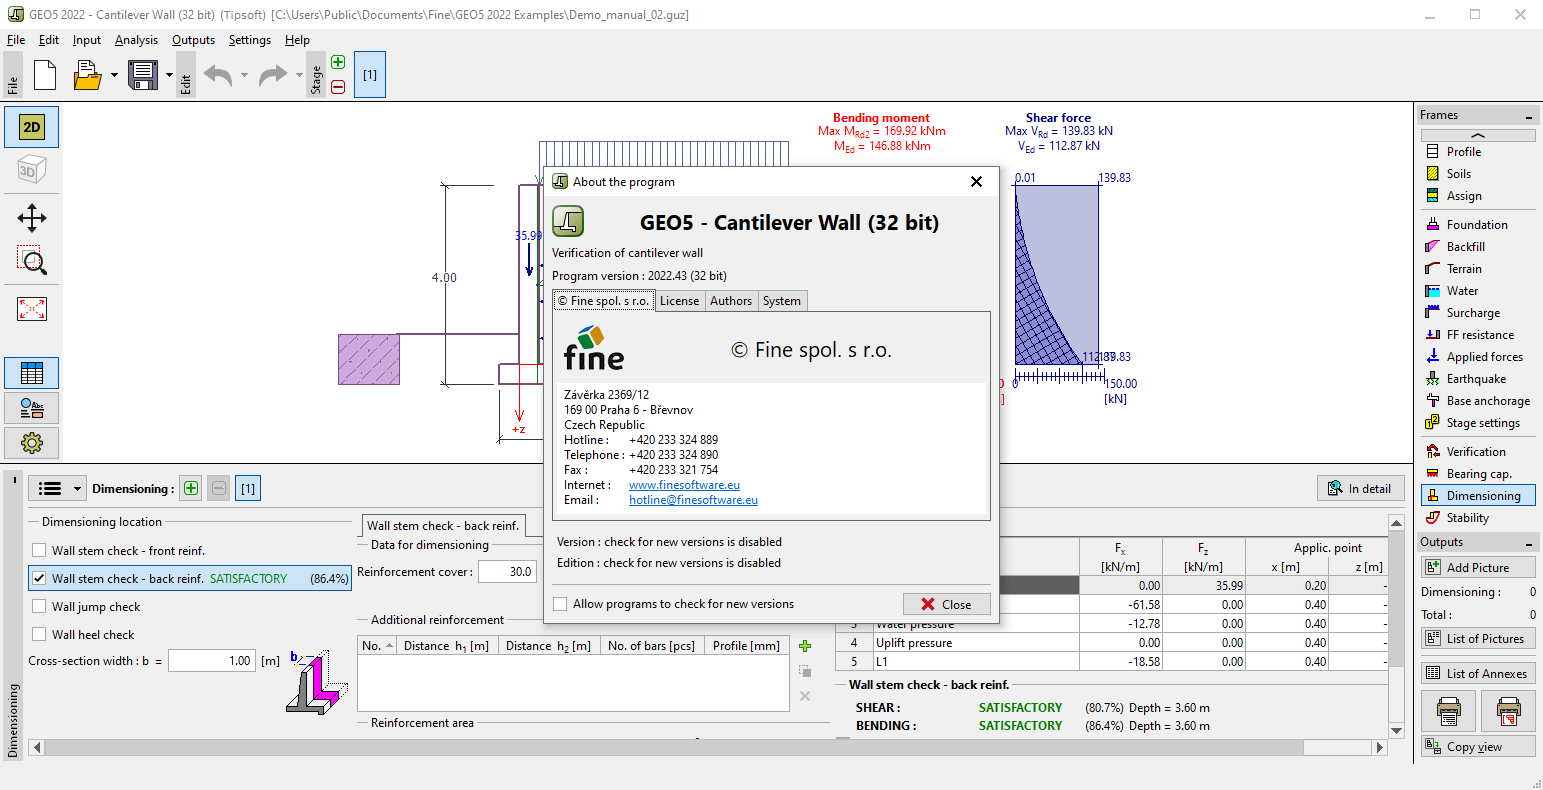Expand the Undo history dropdown
This screenshot has width=1543, height=790.
[244, 75]
